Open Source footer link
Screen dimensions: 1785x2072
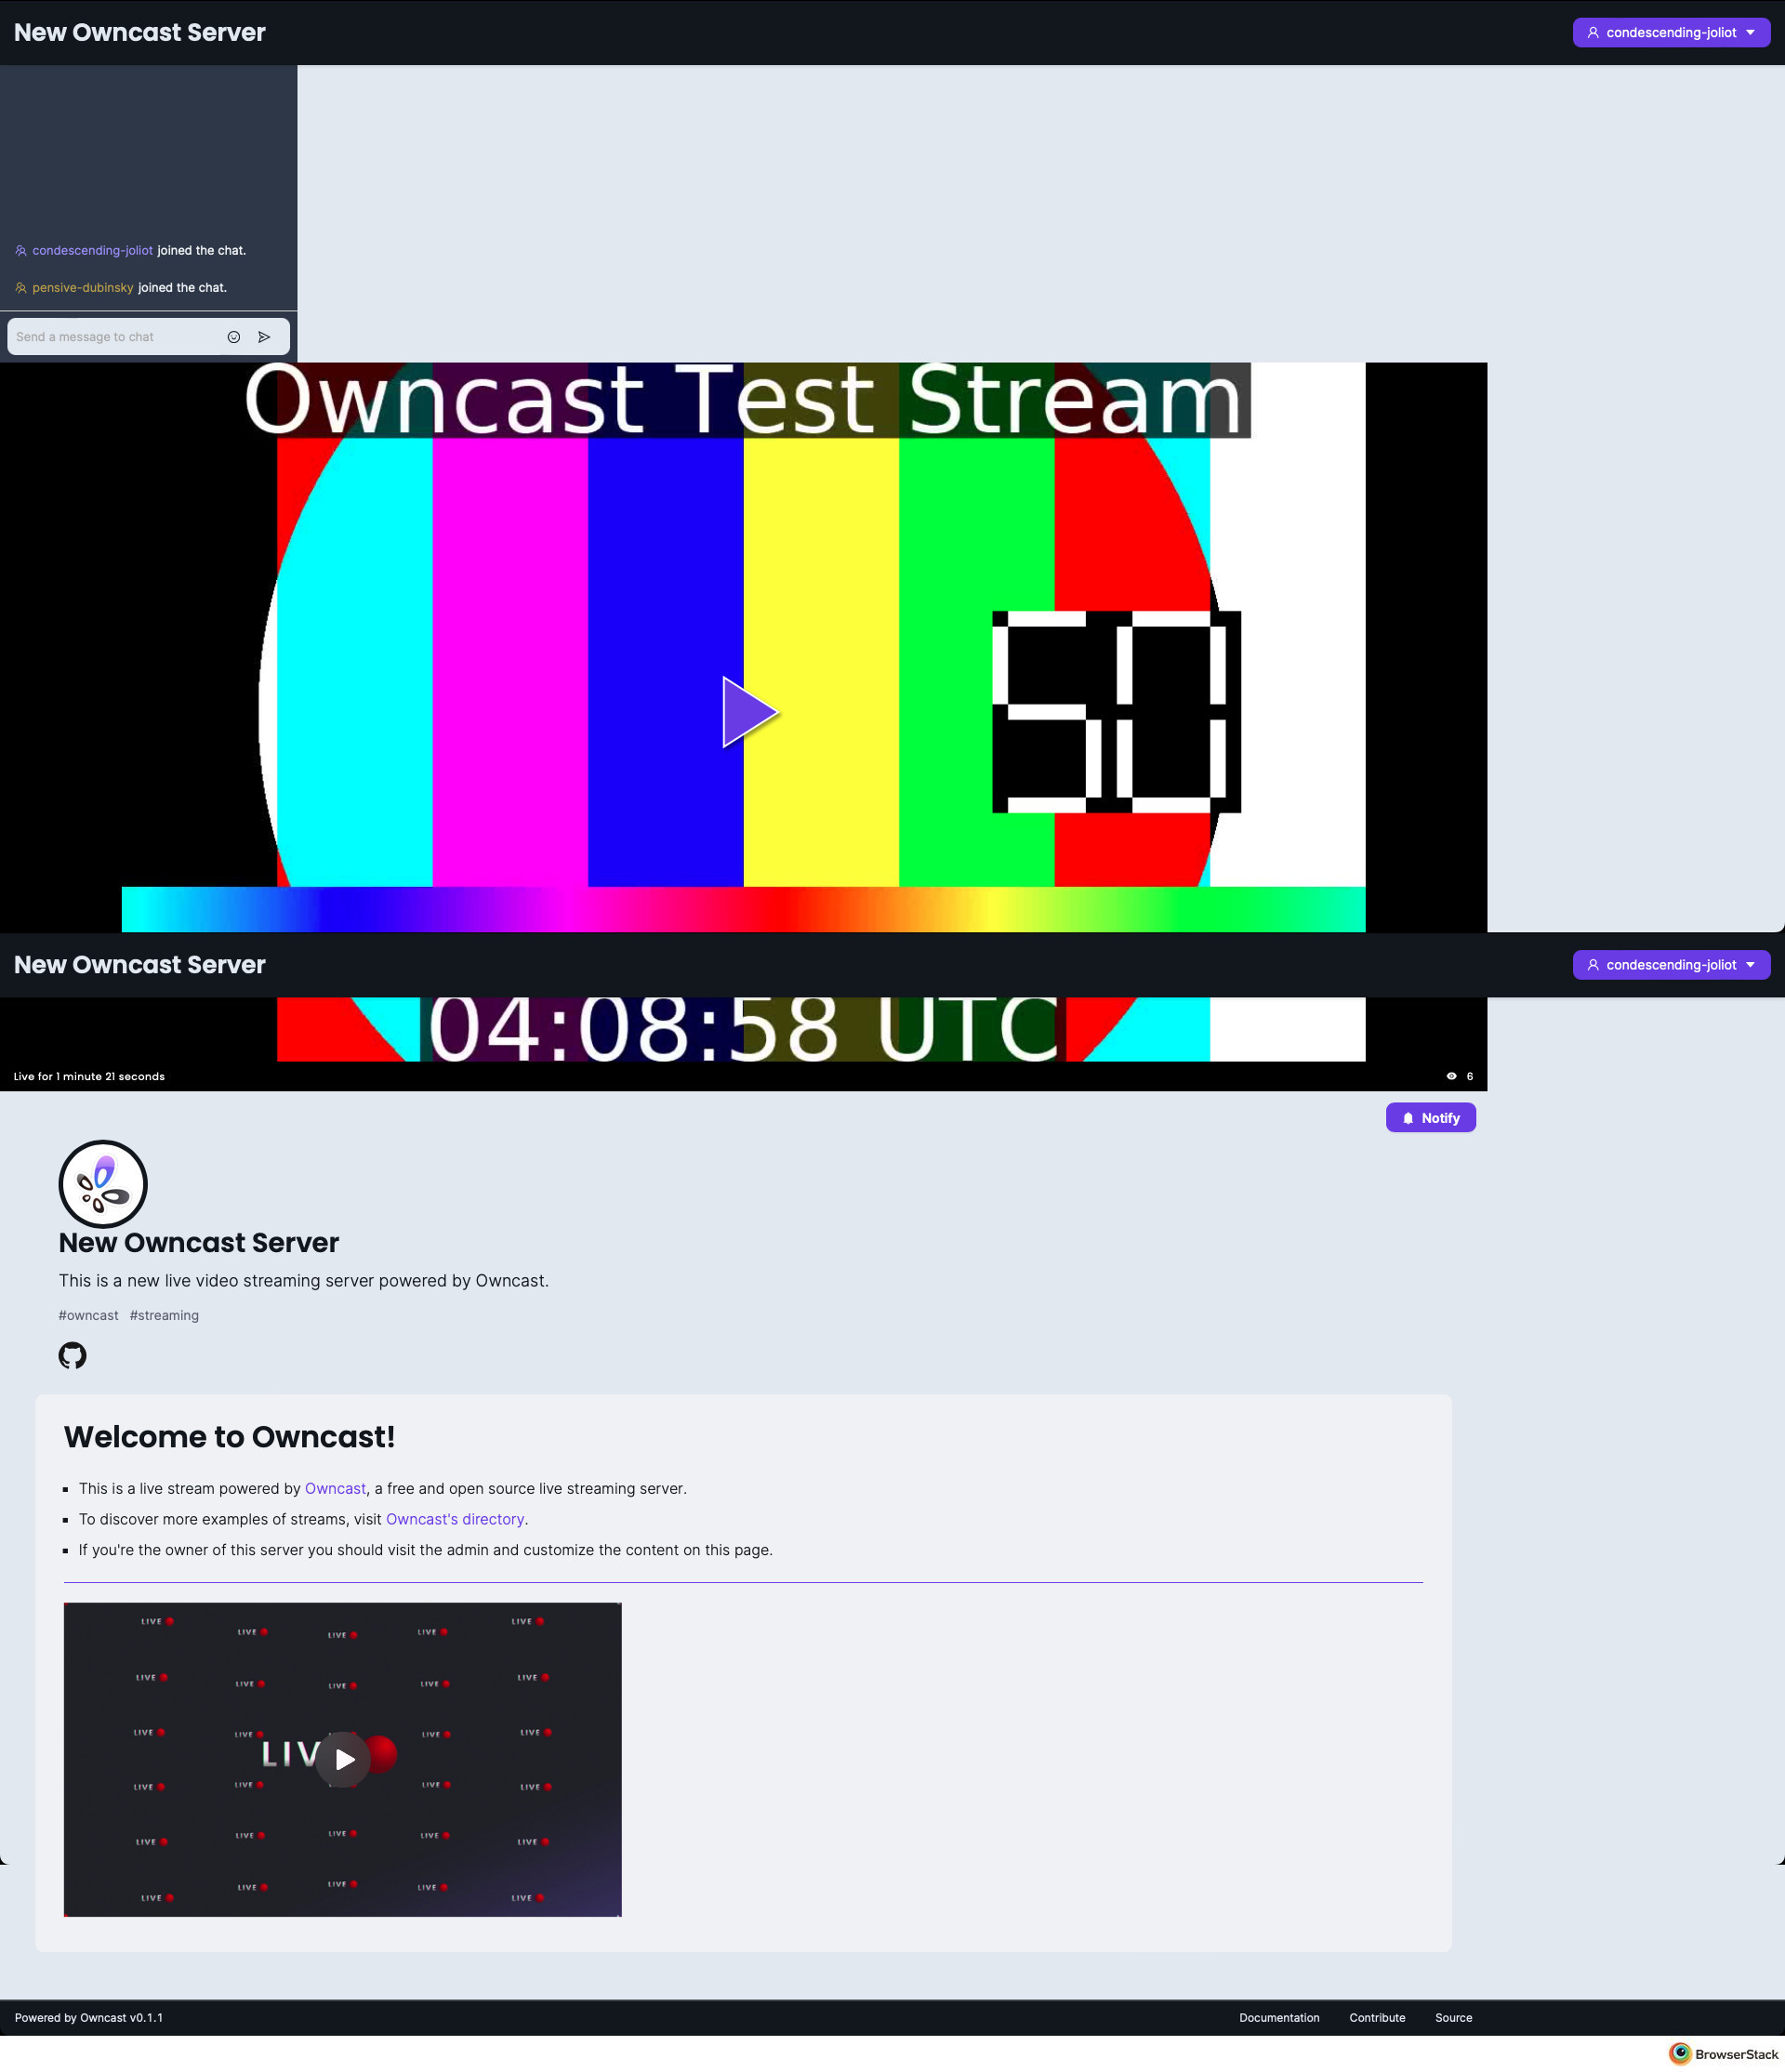pyautogui.click(x=1453, y=2017)
